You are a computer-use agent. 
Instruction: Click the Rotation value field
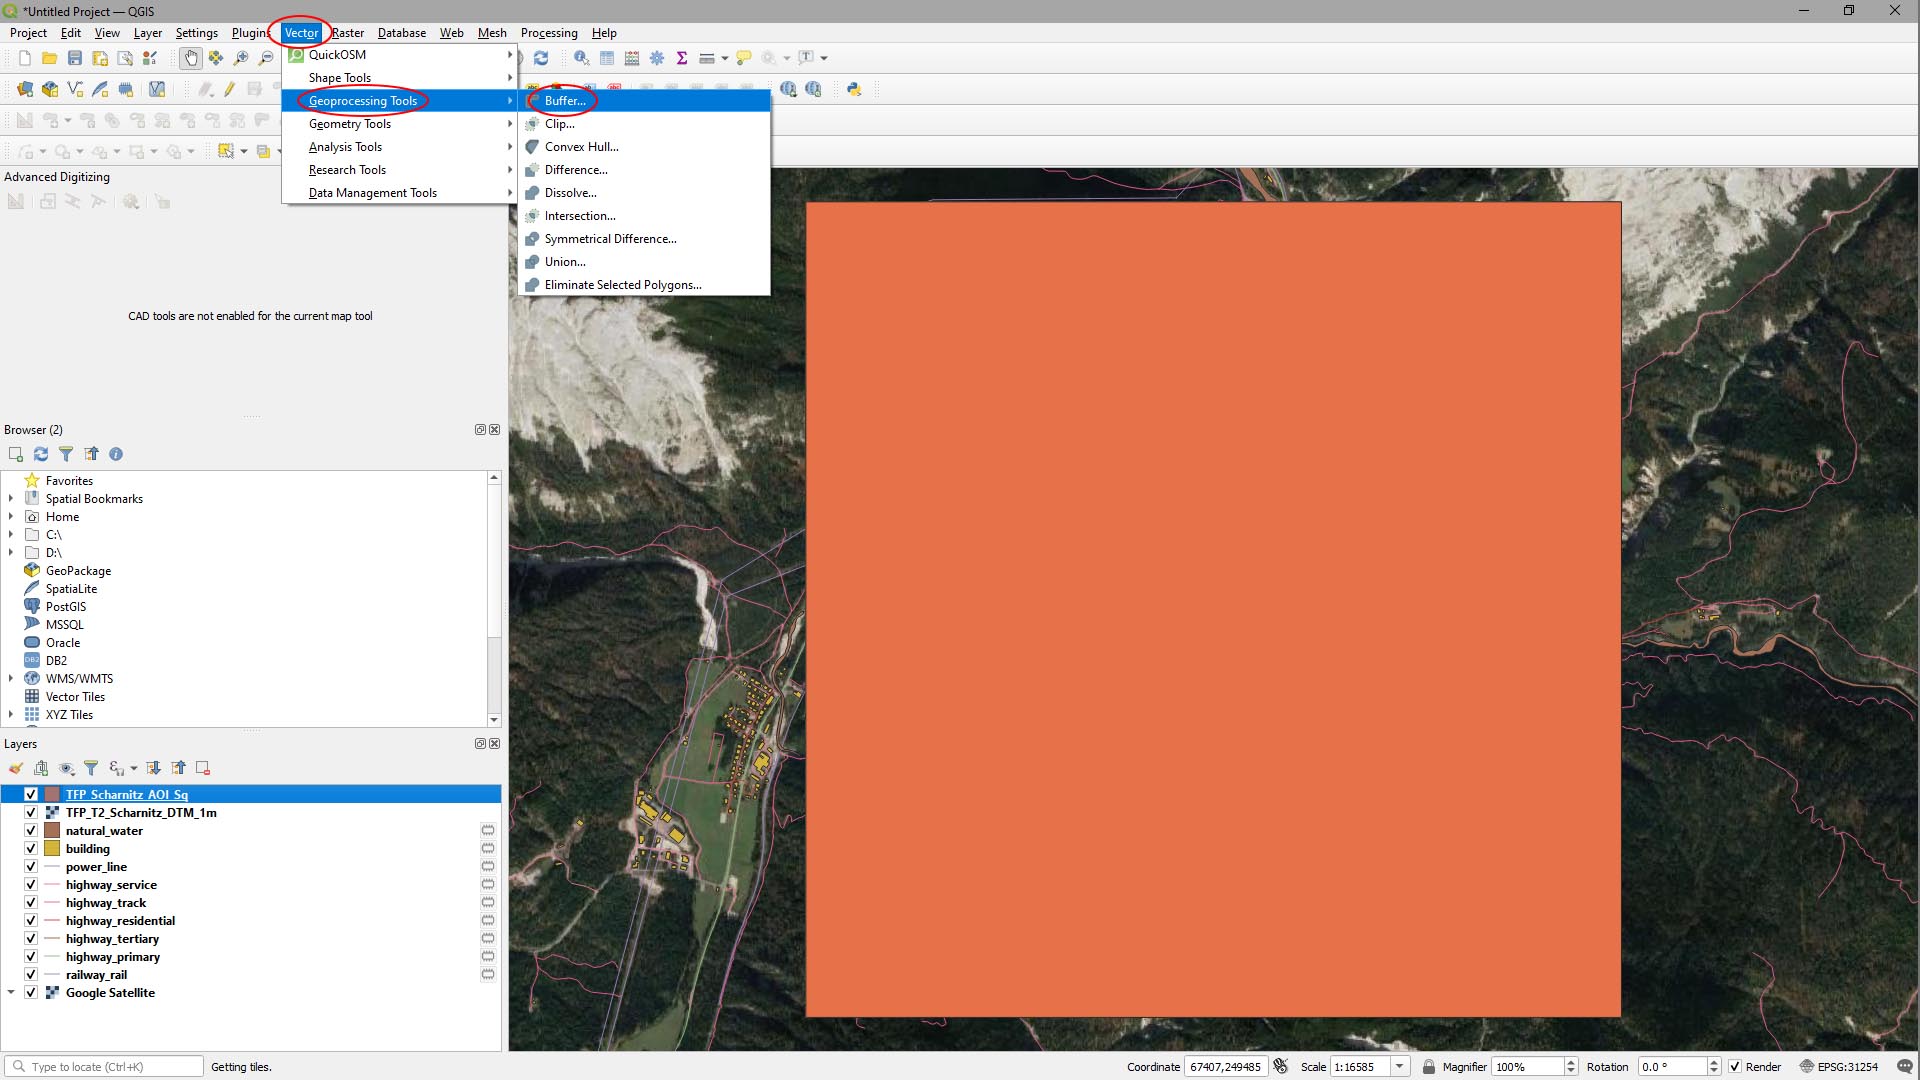pyautogui.click(x=1672, y=1067)
